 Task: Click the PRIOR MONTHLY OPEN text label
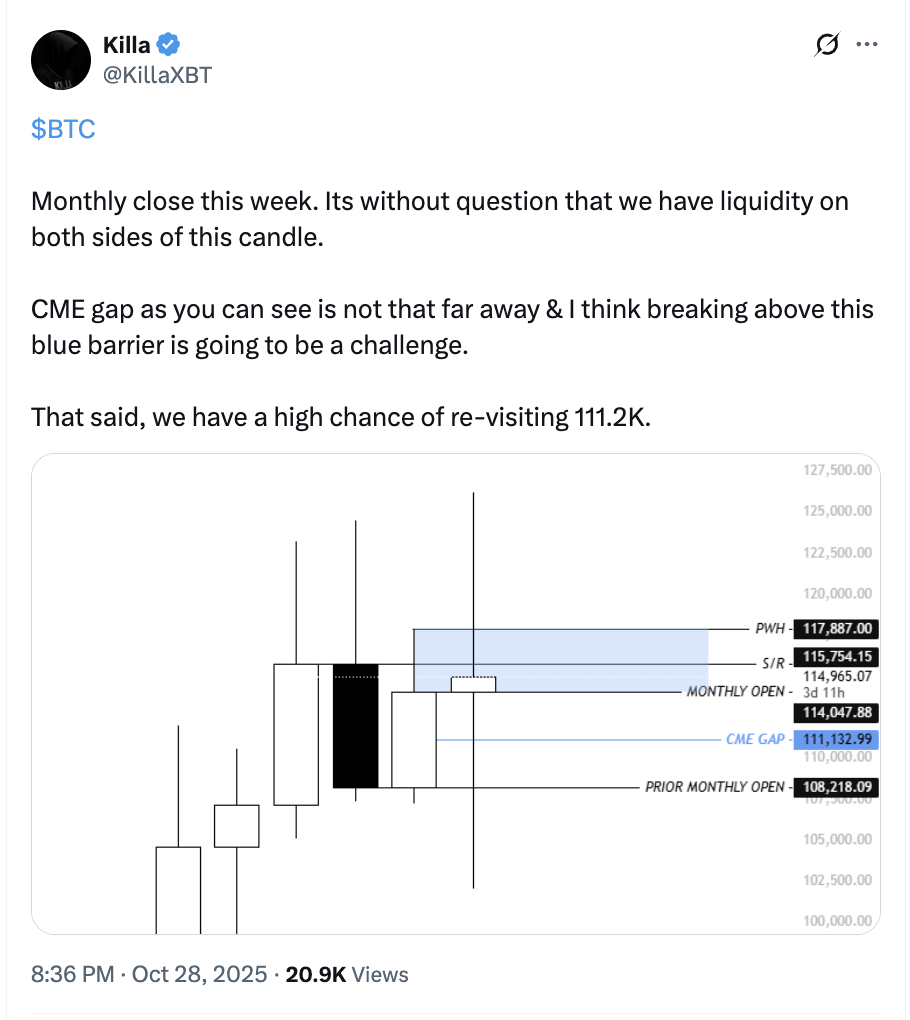[715, 787]
